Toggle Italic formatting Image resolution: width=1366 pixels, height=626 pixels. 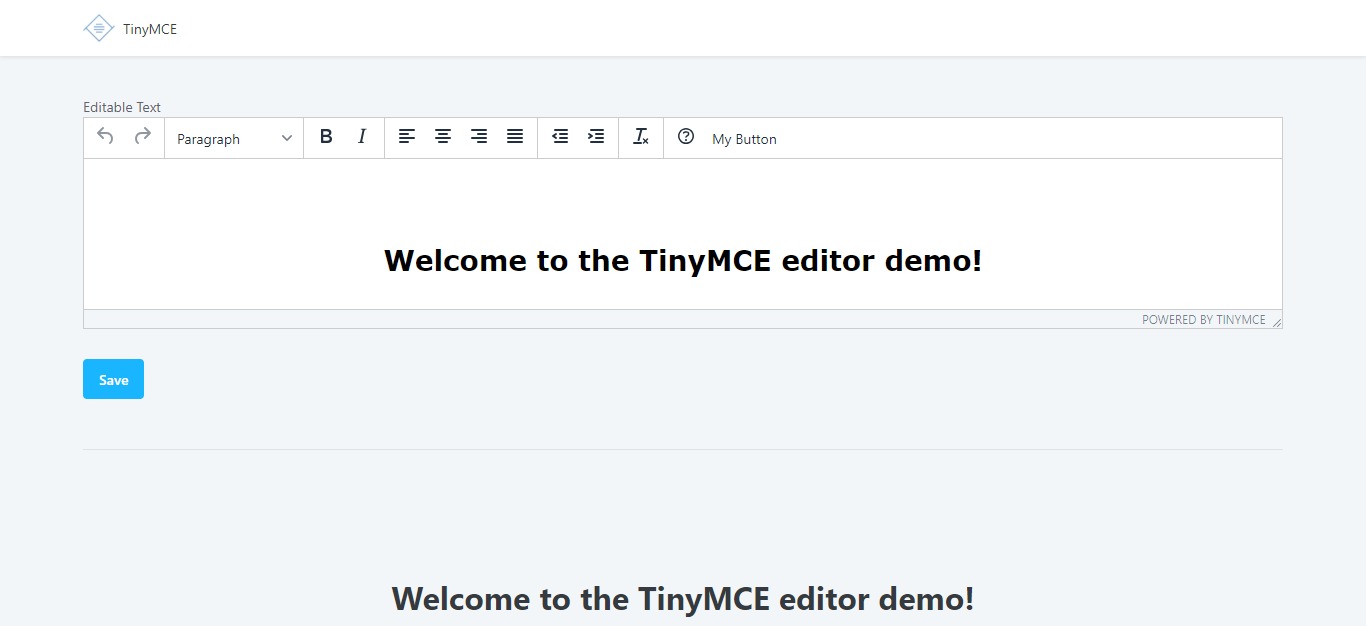(362, 137)
